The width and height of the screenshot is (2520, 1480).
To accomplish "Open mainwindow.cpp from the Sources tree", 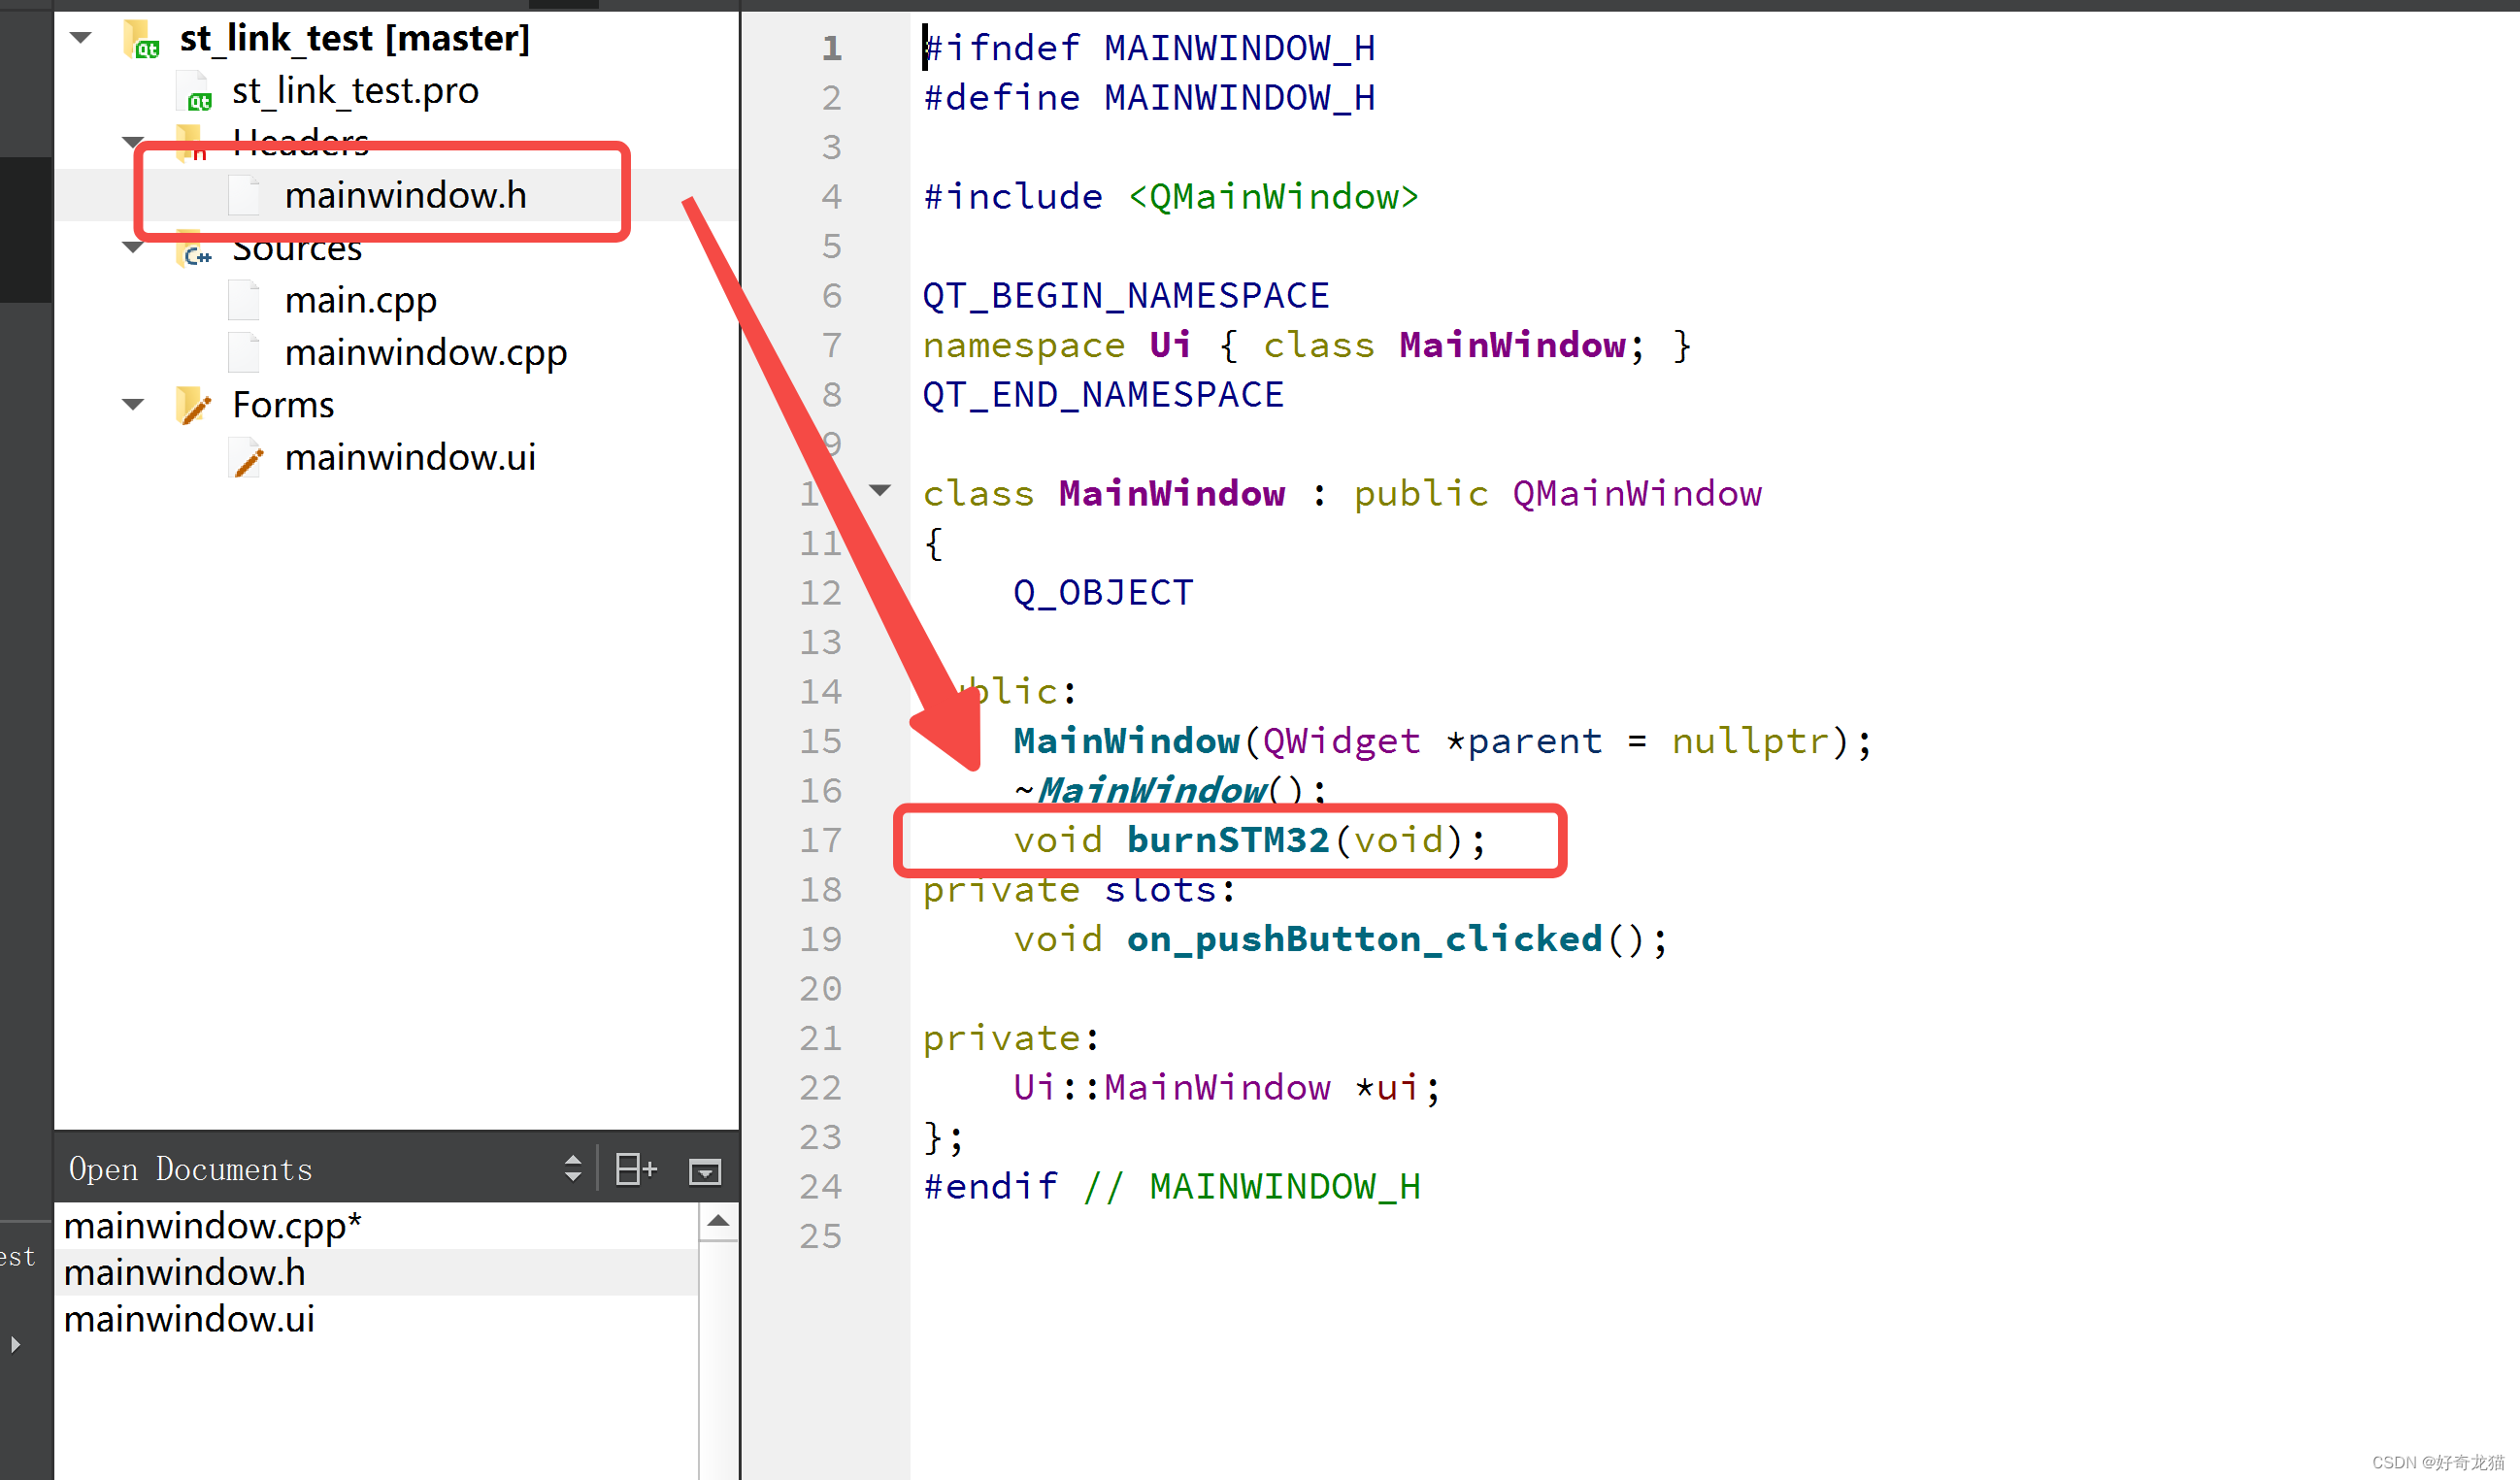I will (425, 352).
